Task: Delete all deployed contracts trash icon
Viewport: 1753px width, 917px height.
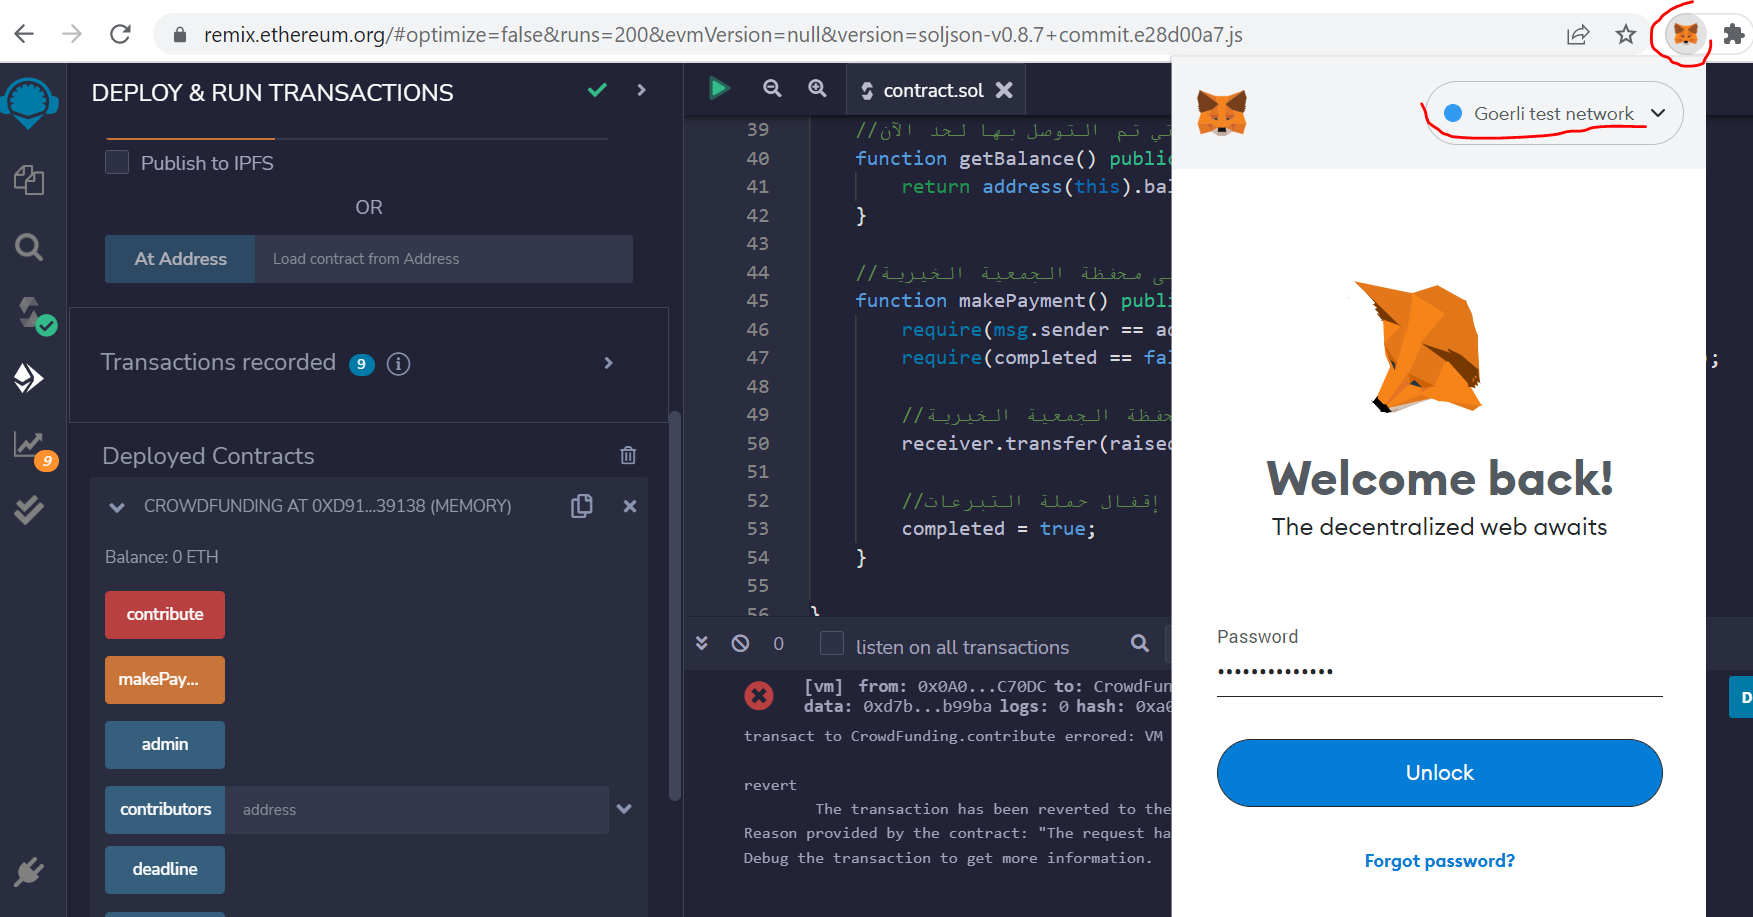Action: pos(628,455)
